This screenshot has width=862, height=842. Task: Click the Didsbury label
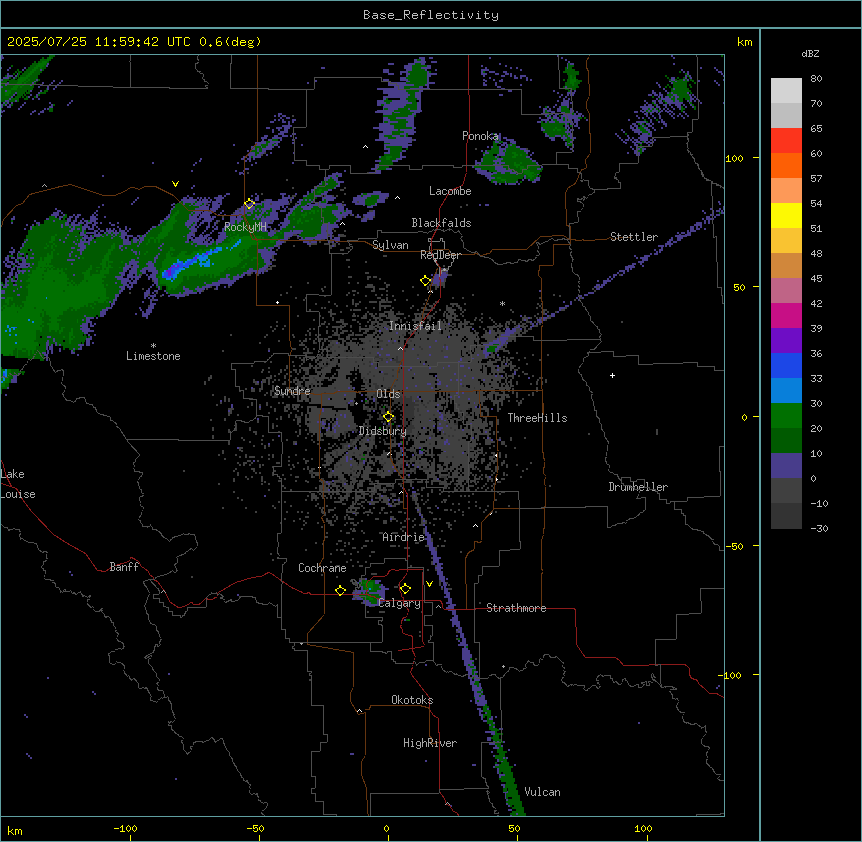pyautogui.click(x=383, y=431)
